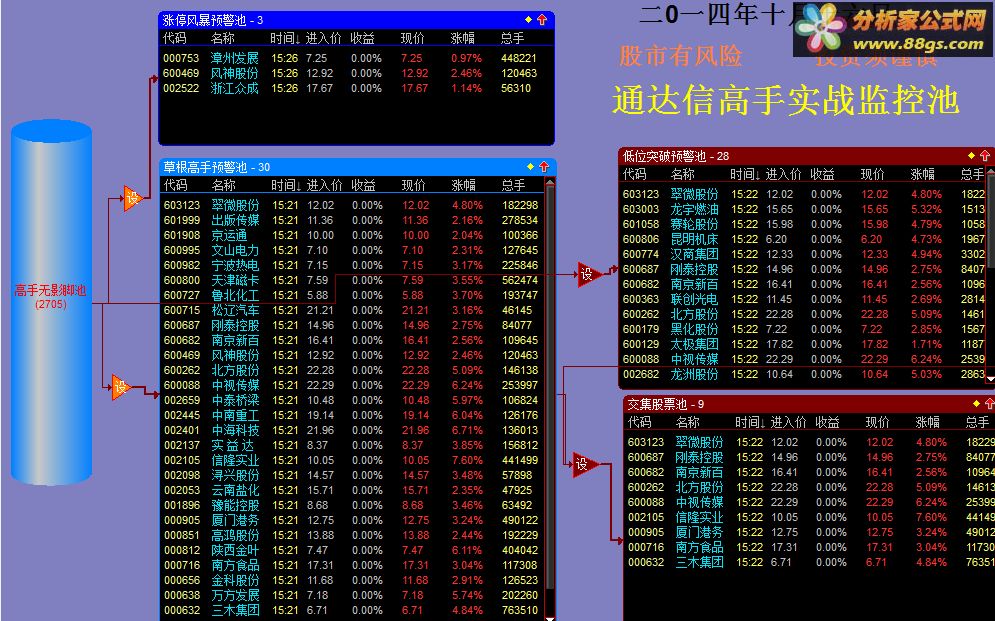
Task: Select 赛轮股份 row in 低位突破预警池
Action: click(803, 224)
